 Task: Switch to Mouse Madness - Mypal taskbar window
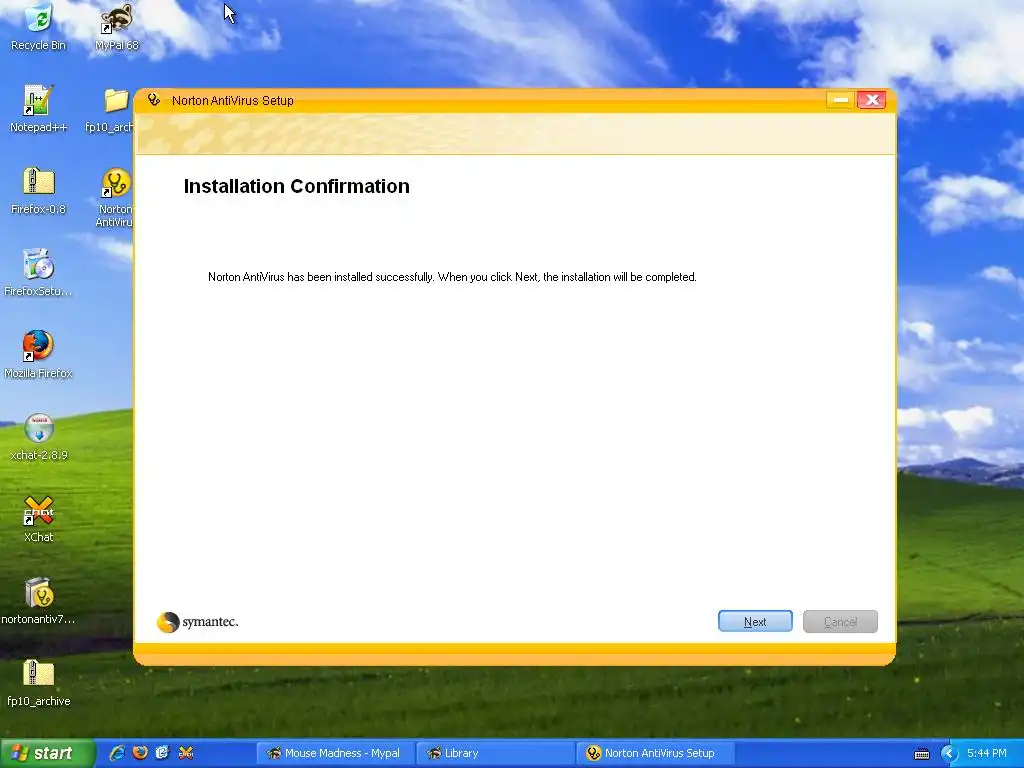click(x=334, y=753)
